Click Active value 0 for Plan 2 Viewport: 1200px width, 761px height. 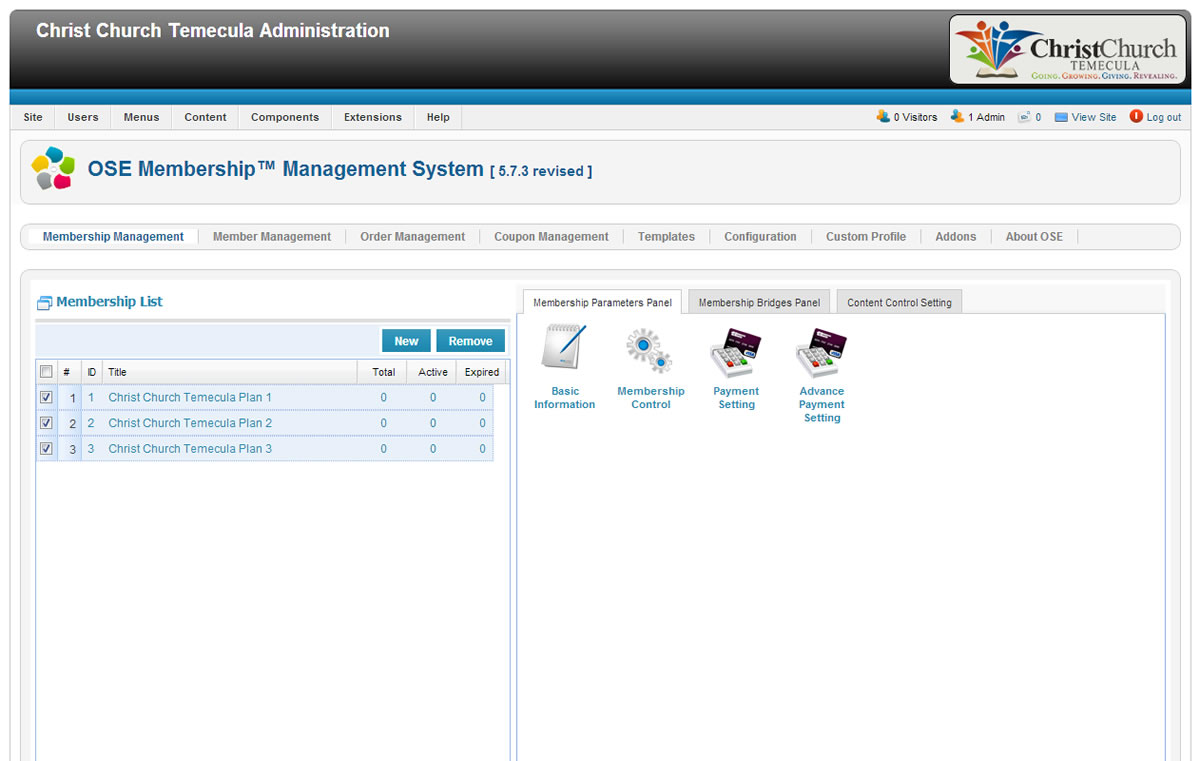pyautogui.click(x=433, y=423)
